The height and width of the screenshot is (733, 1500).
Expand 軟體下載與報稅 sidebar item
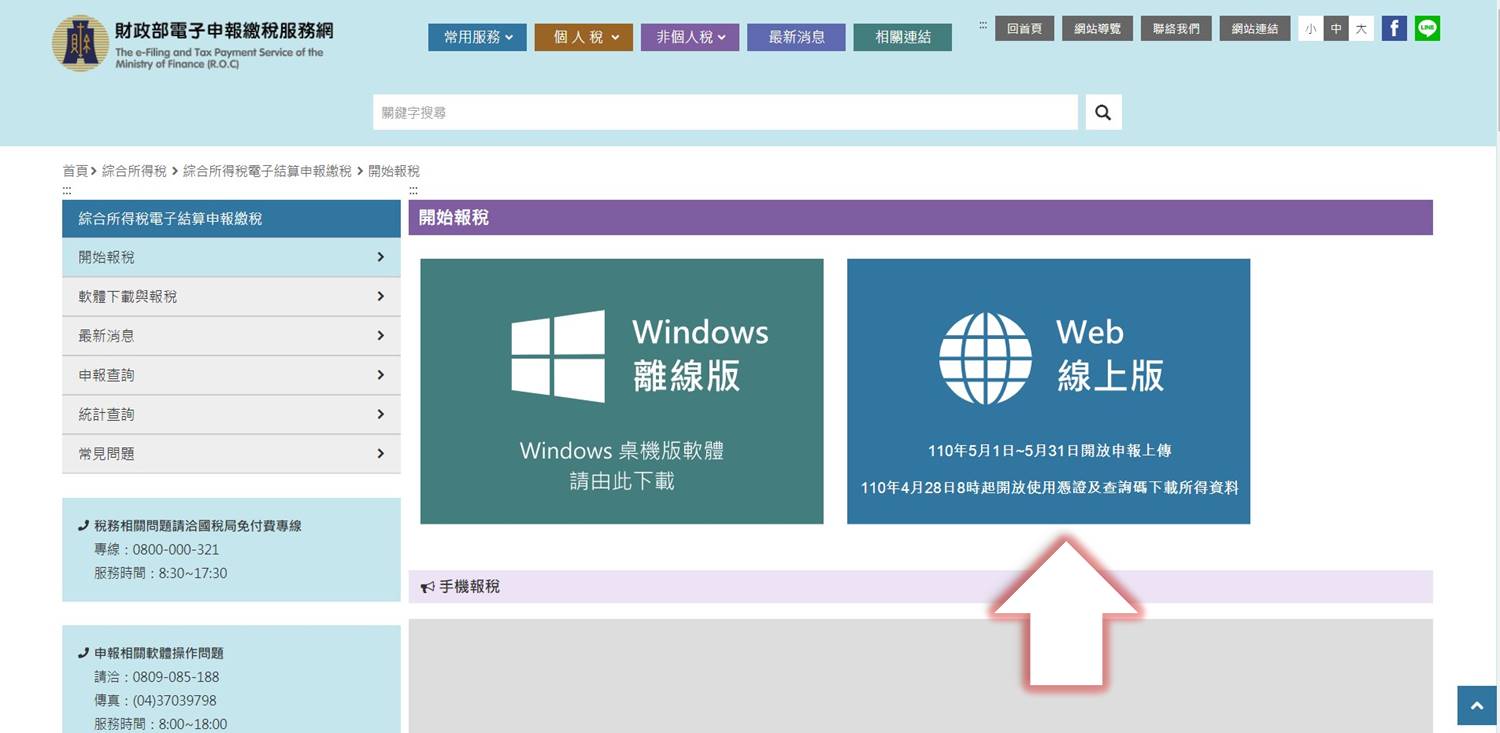click(231, 296)
